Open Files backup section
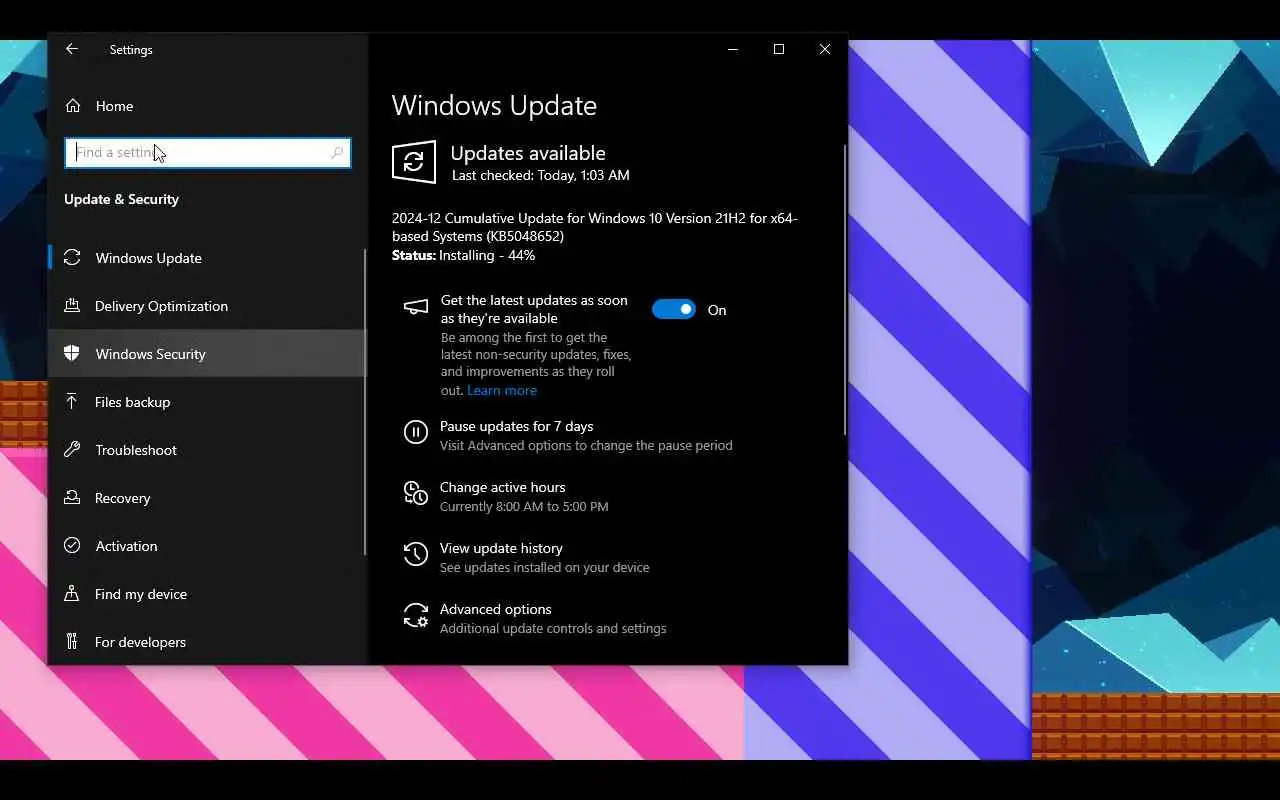 pos(207,402)
